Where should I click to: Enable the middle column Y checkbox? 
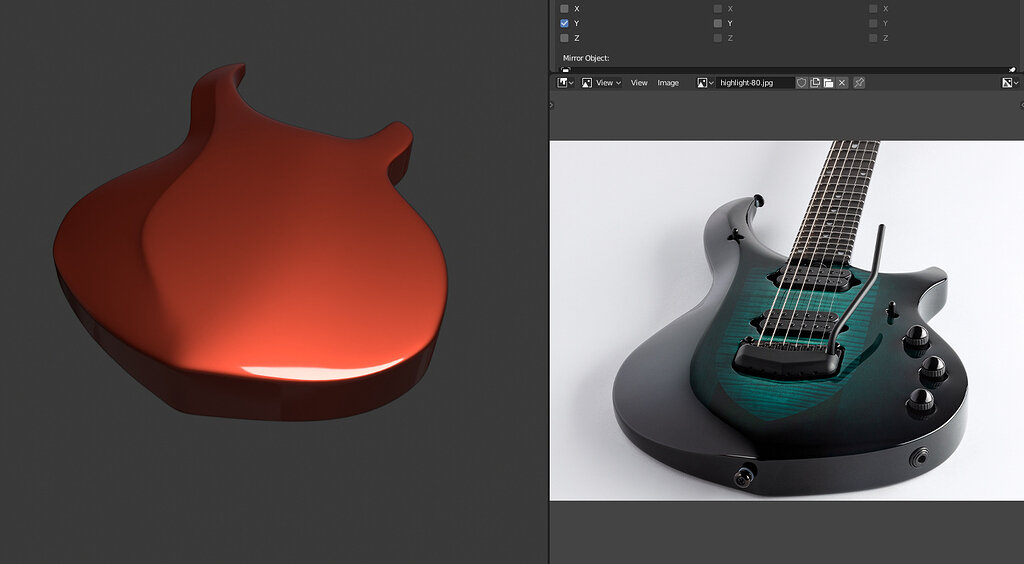(718, 23)
